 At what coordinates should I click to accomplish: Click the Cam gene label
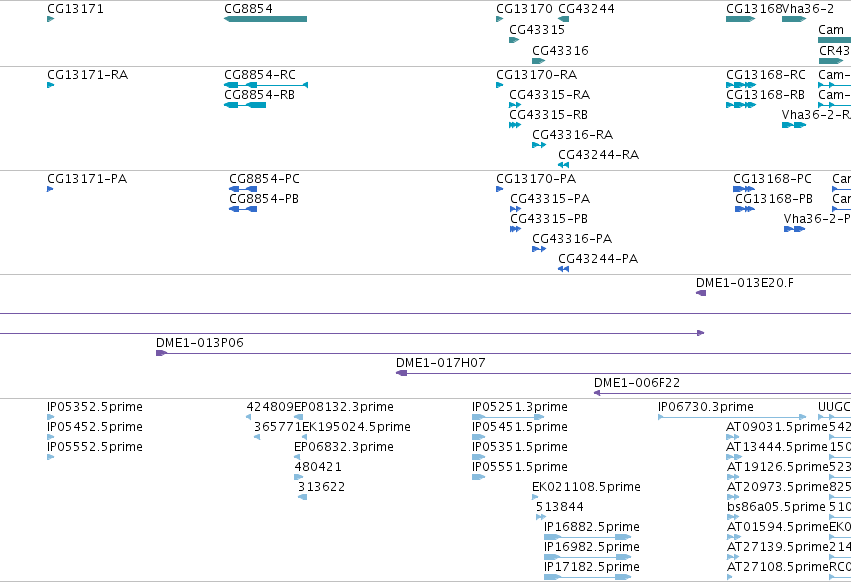(x=831, y=30)
